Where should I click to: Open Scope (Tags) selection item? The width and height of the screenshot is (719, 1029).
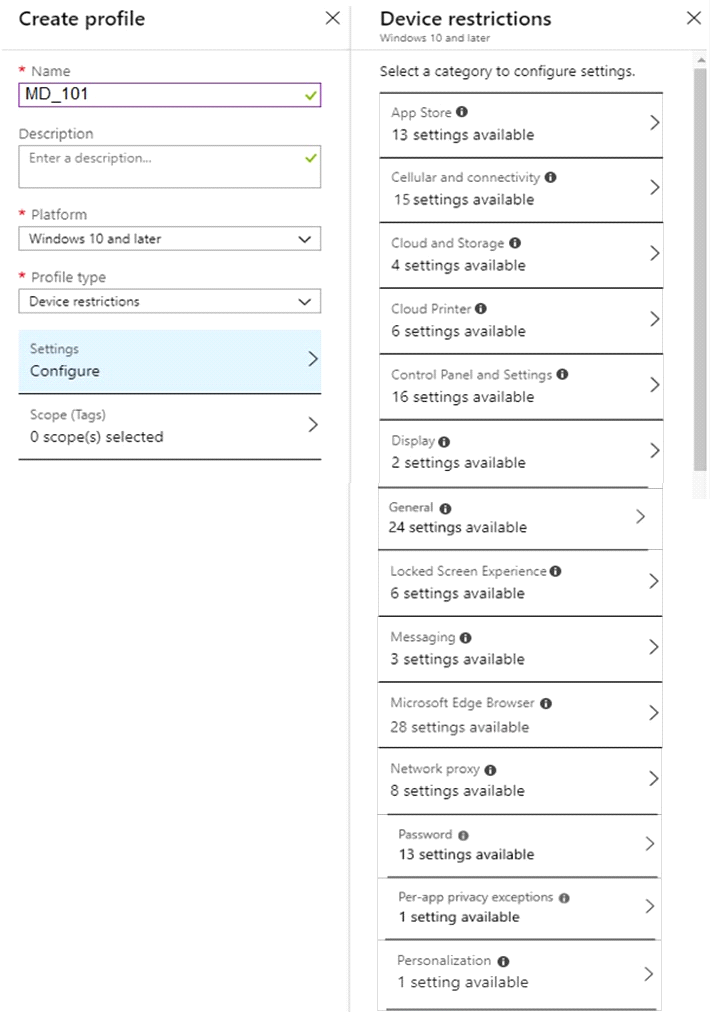click(170, 426)
